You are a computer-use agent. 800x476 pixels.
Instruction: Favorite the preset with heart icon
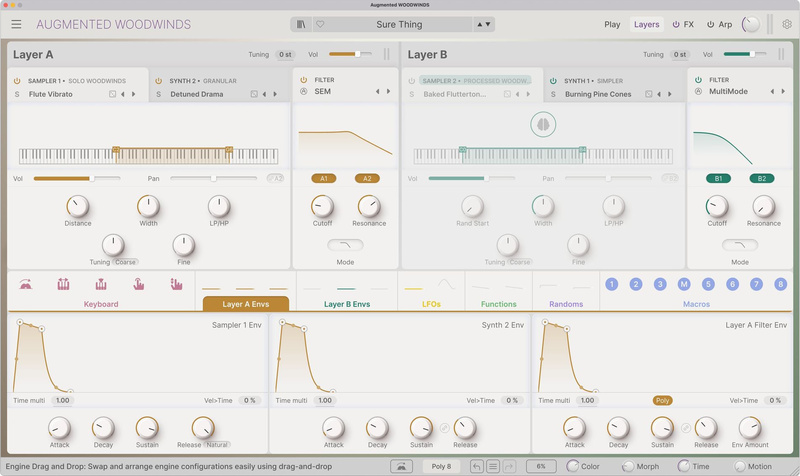tap(320, 24)
